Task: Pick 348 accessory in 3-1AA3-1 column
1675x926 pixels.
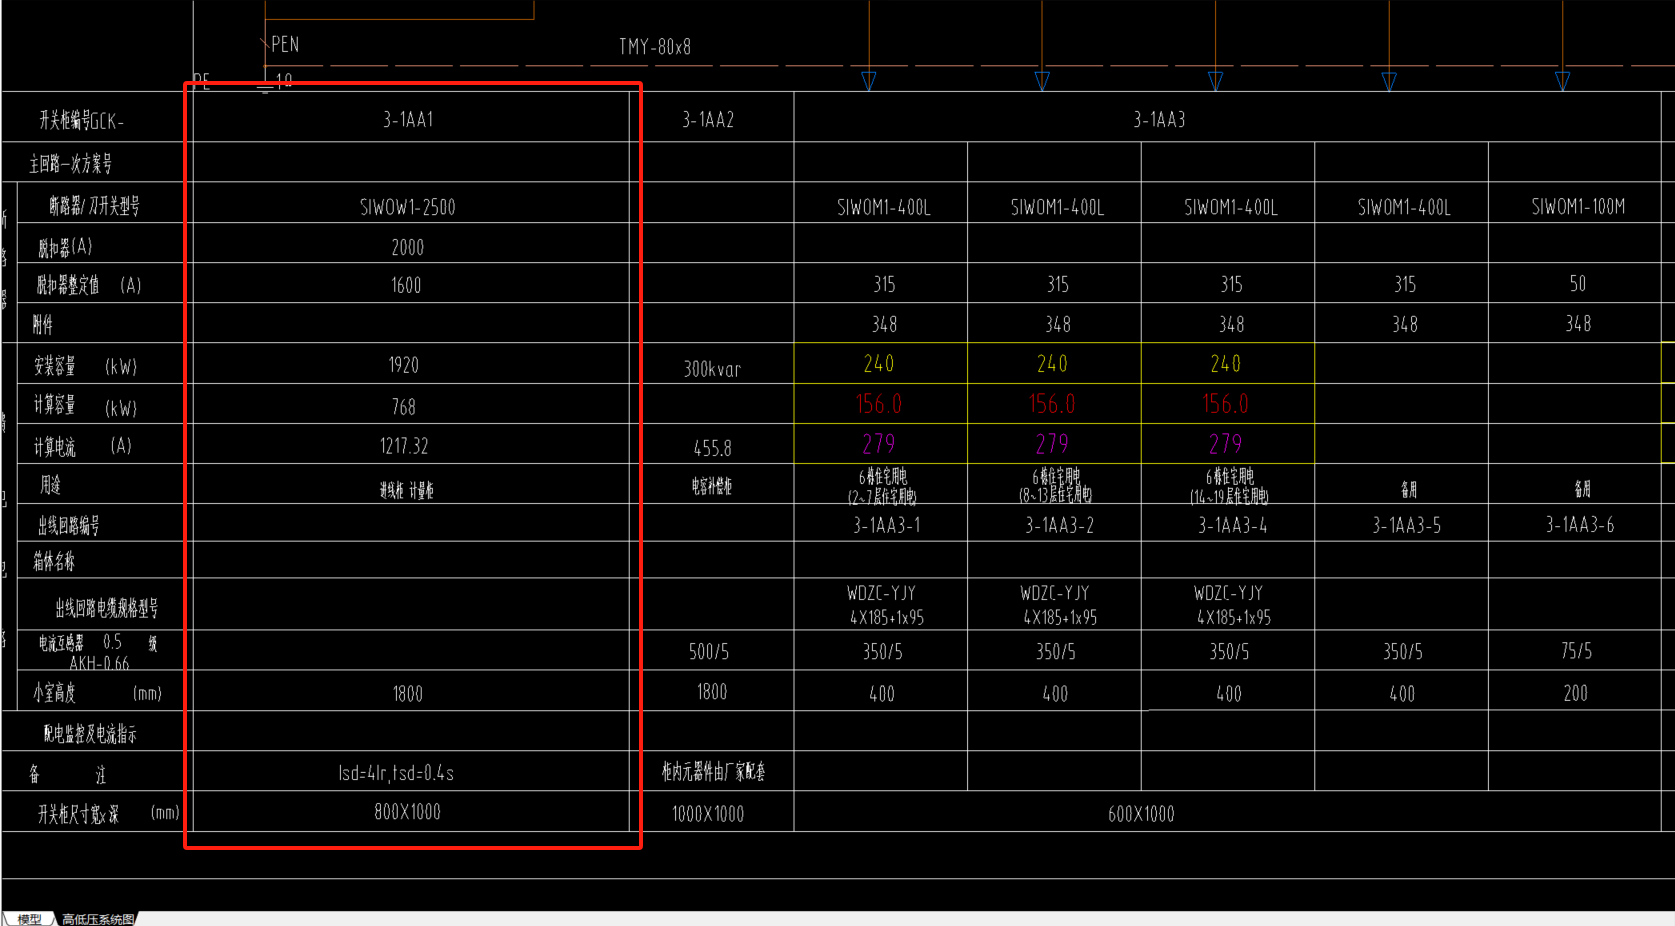Action: pyautogui.click(x=884, y=324)
